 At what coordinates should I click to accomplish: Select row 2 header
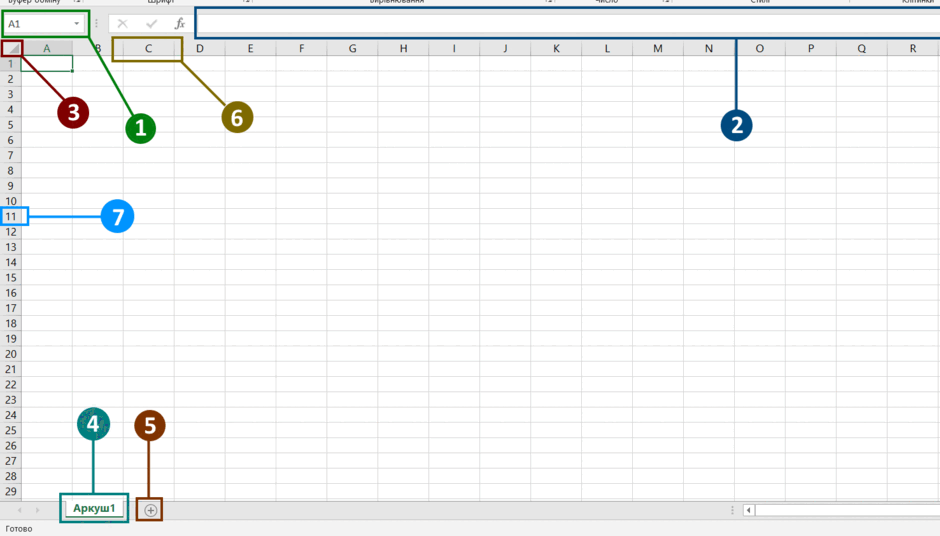(x=11, y=79)
